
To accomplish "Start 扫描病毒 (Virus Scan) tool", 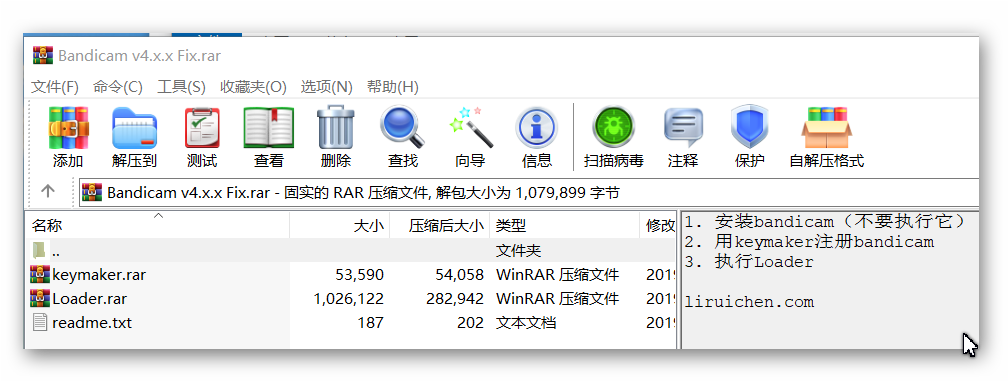I will tap(613, 127).
